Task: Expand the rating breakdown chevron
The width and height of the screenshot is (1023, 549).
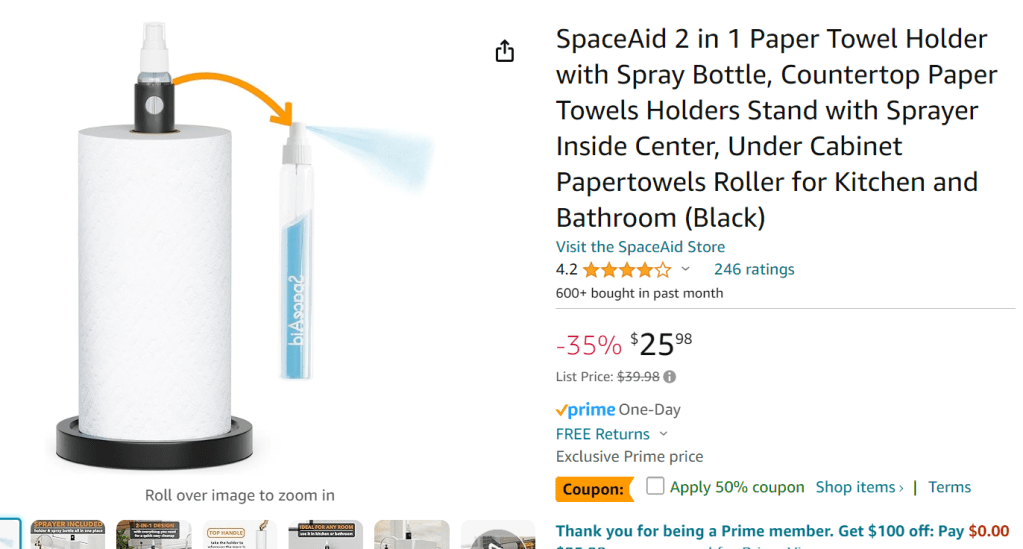Action: [686, 269]
